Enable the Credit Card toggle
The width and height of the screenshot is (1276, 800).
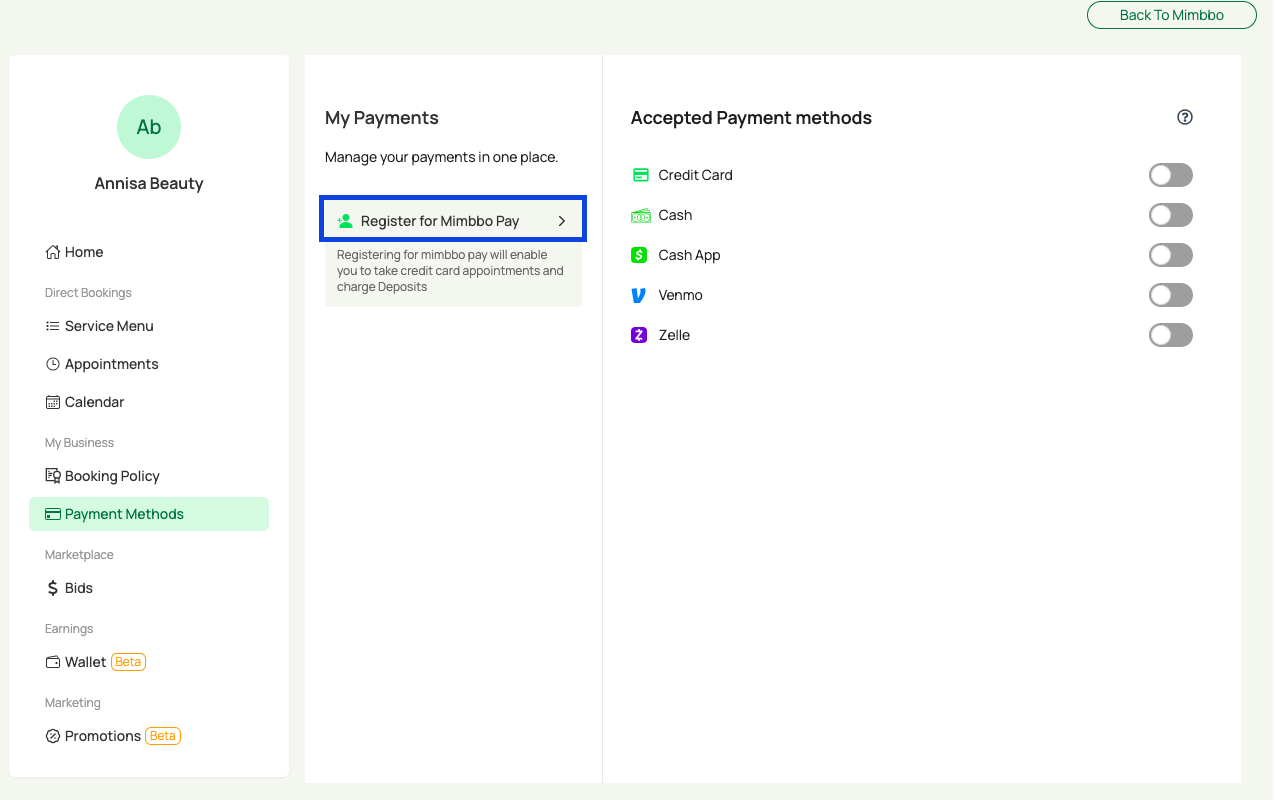(1171, 175)
